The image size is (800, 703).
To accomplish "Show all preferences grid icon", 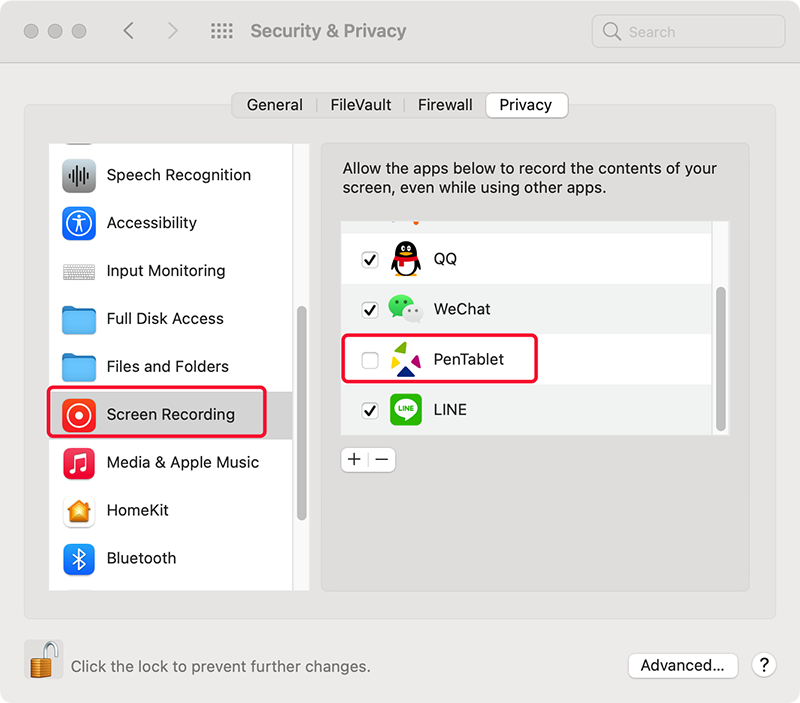I will (x=221, y=31).
